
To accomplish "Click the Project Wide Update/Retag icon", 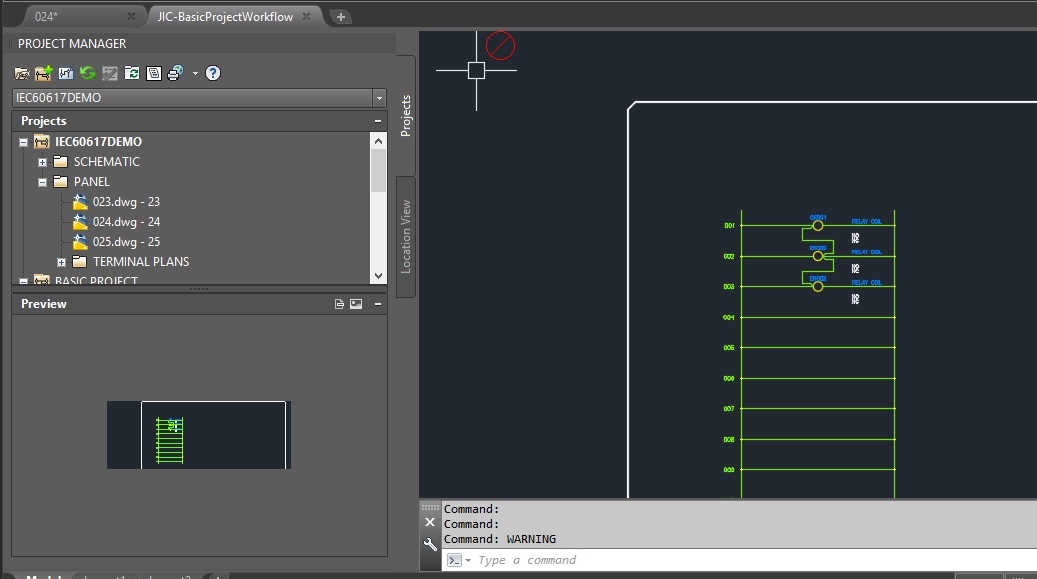I will point(132,73).
